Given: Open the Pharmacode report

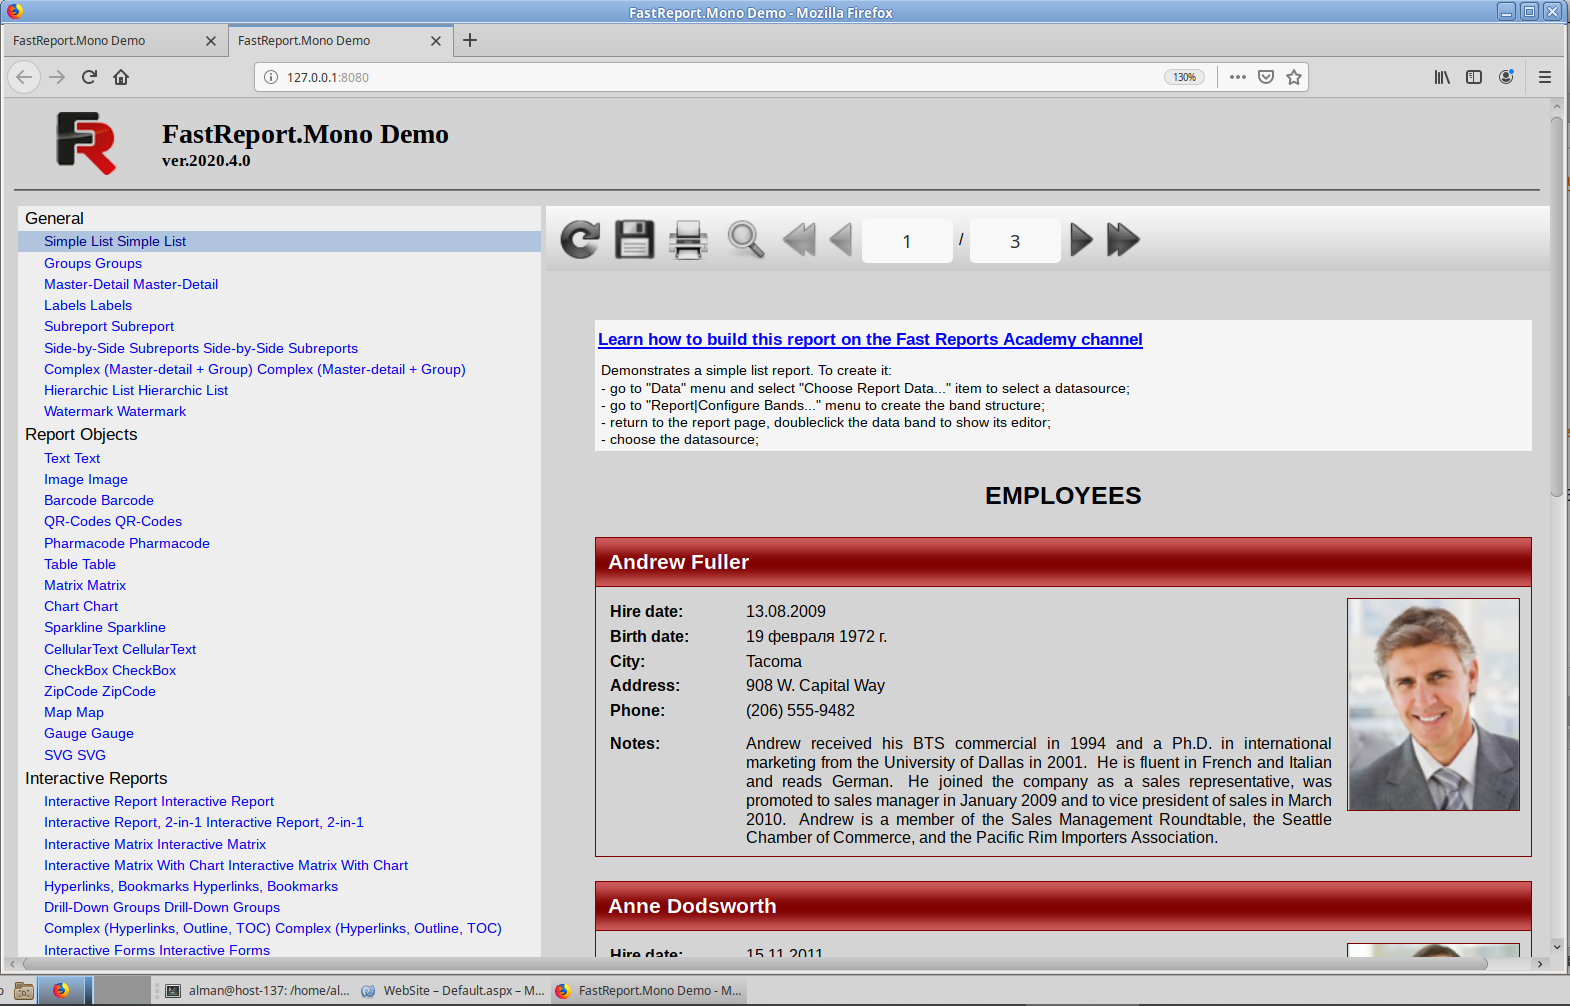Looking at the screenshot, I should [x=127, y=543].
